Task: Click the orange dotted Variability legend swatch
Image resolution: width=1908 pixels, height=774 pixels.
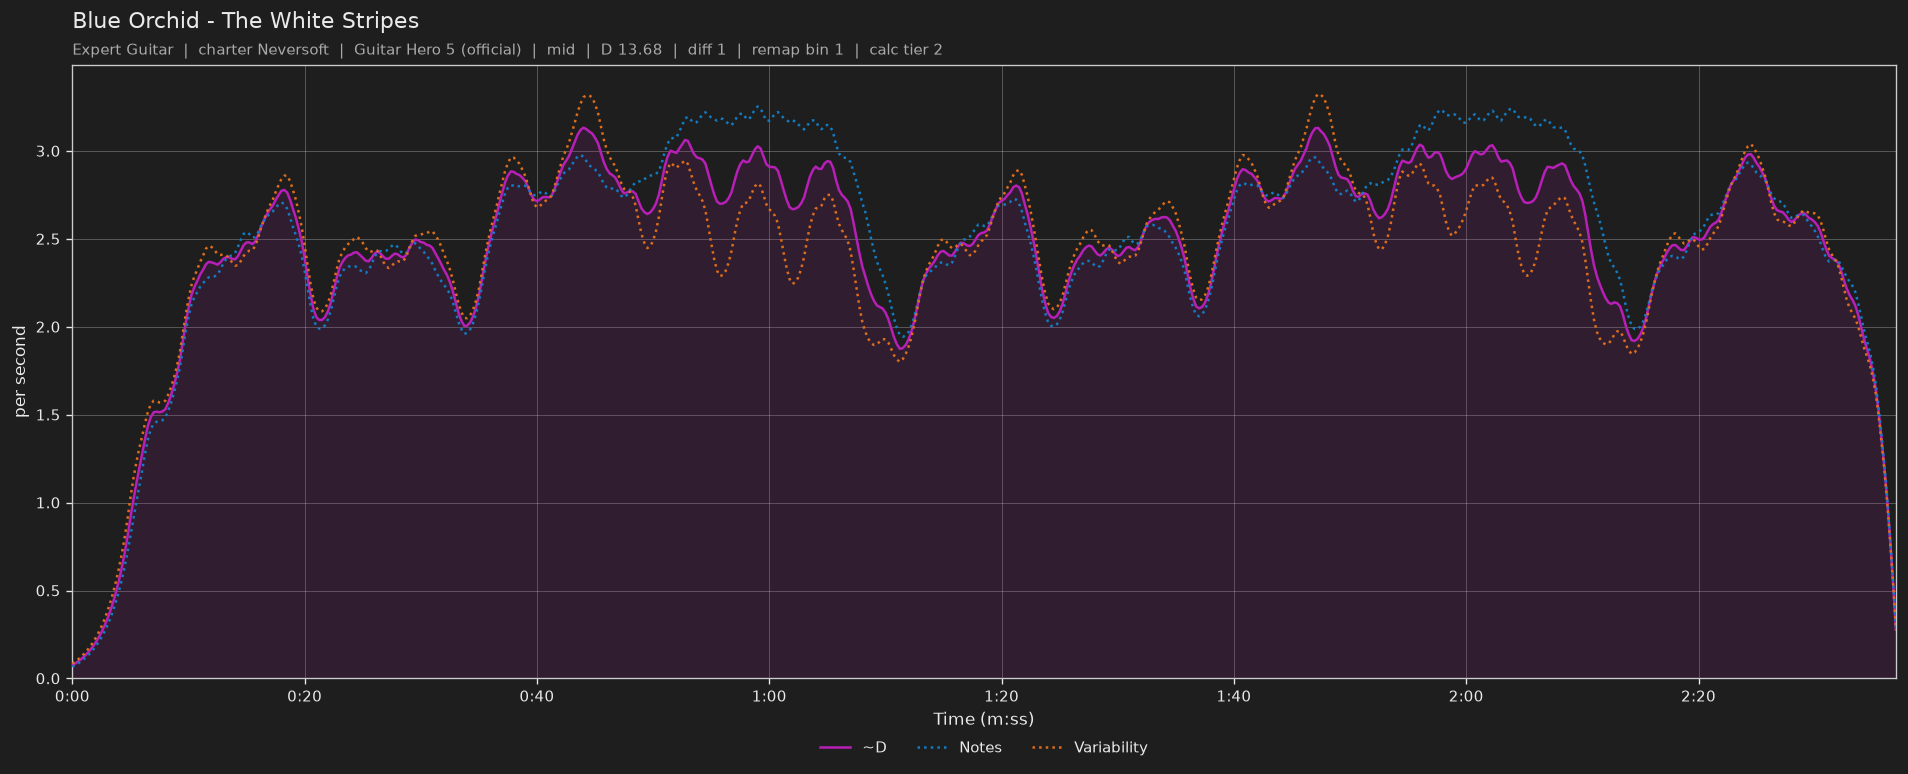Action: click(1047, 748)
